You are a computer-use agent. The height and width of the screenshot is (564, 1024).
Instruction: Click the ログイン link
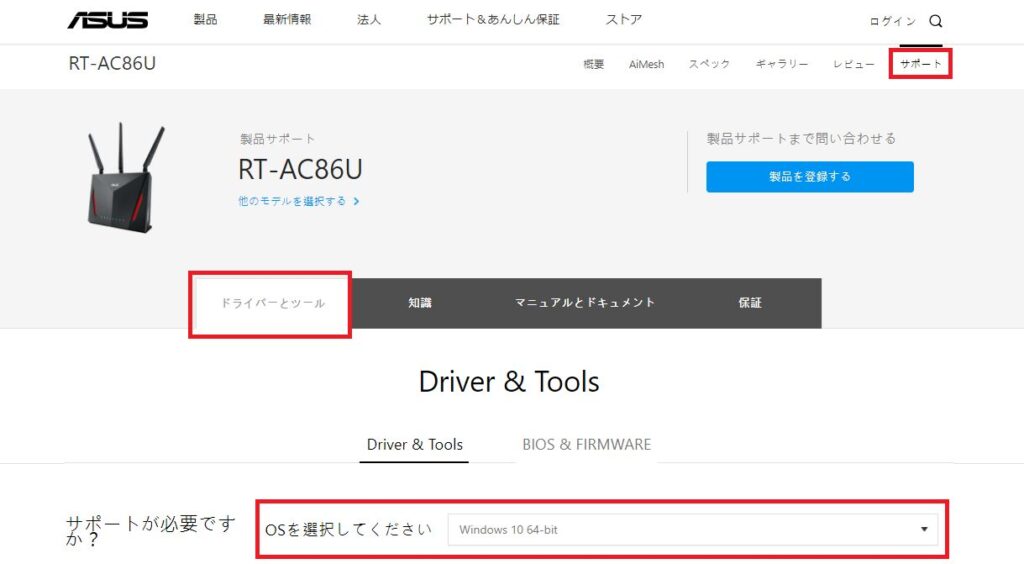(892, 22)
